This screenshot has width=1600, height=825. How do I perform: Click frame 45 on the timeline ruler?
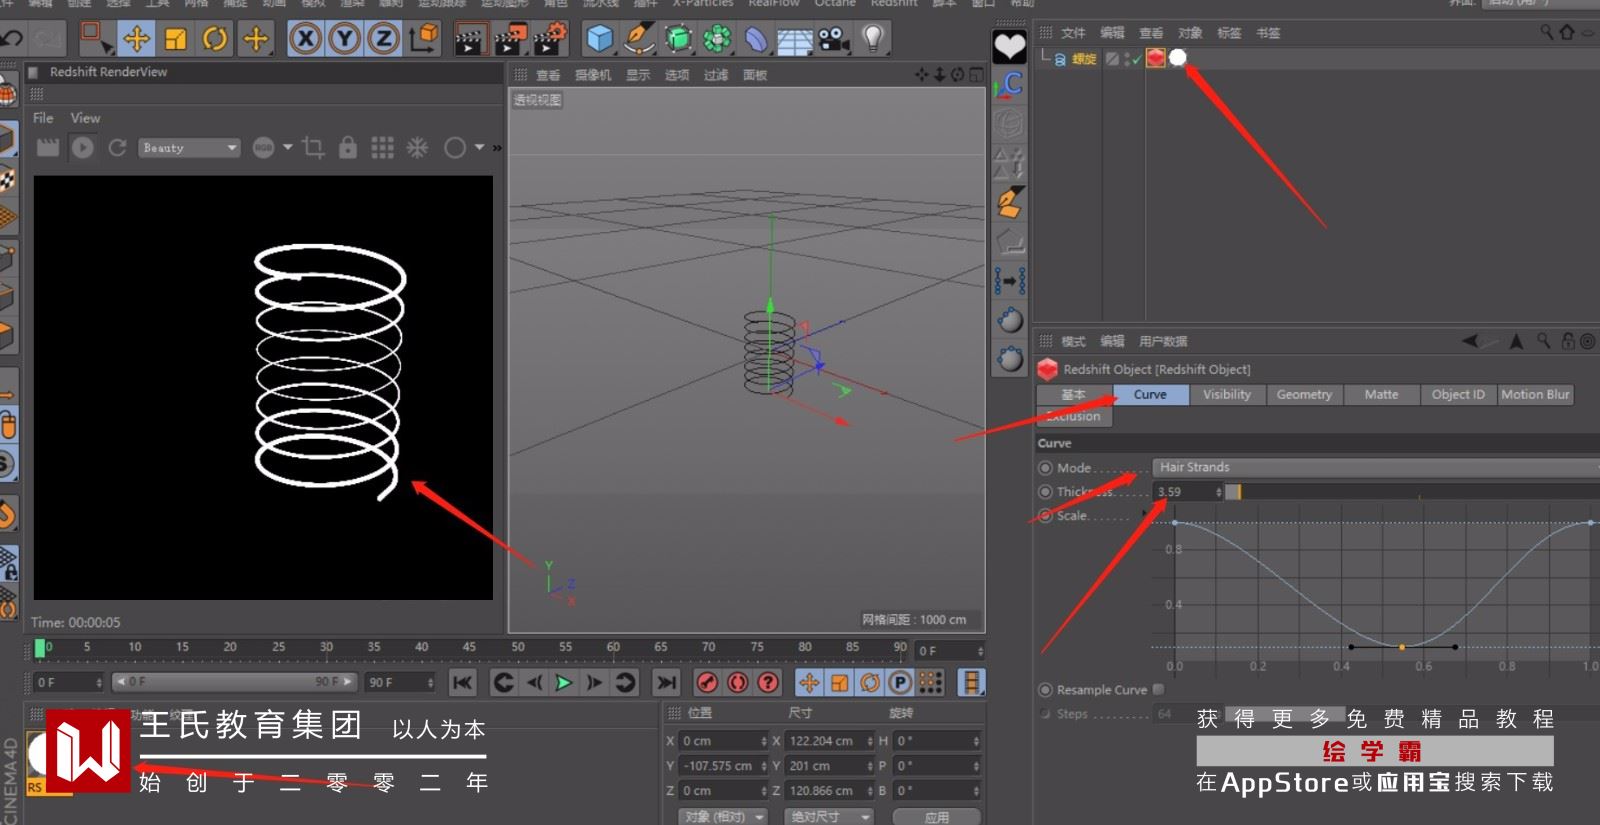(x=469, y=648)
